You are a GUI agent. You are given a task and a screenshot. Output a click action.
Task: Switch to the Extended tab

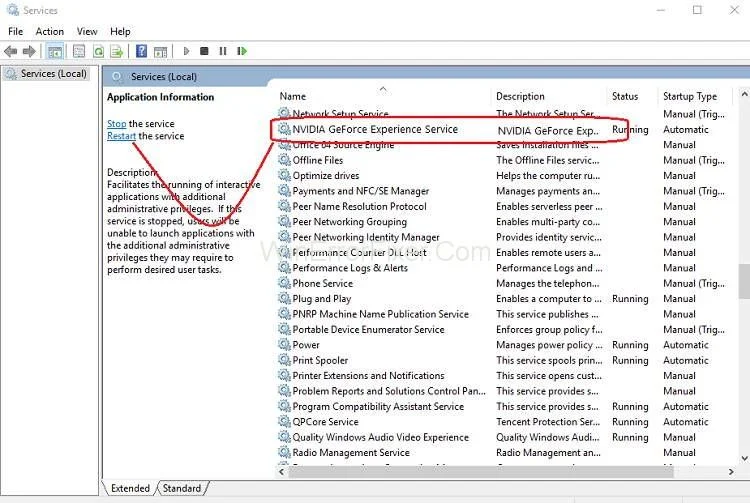click(x=130, y=488)
